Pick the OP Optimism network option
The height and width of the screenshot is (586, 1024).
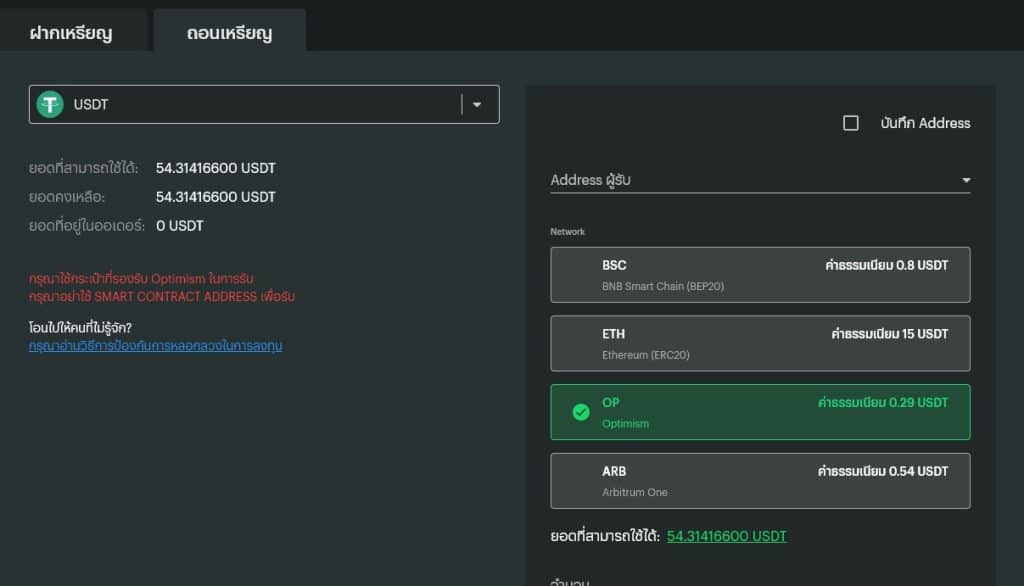tap(760, 412)
